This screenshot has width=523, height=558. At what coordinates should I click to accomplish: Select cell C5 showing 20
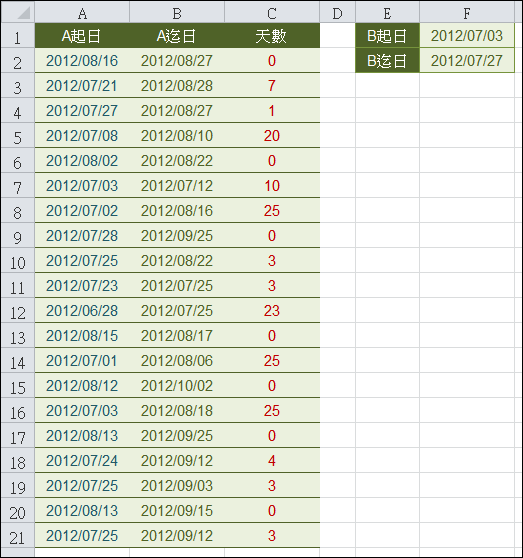click(272, 136)
